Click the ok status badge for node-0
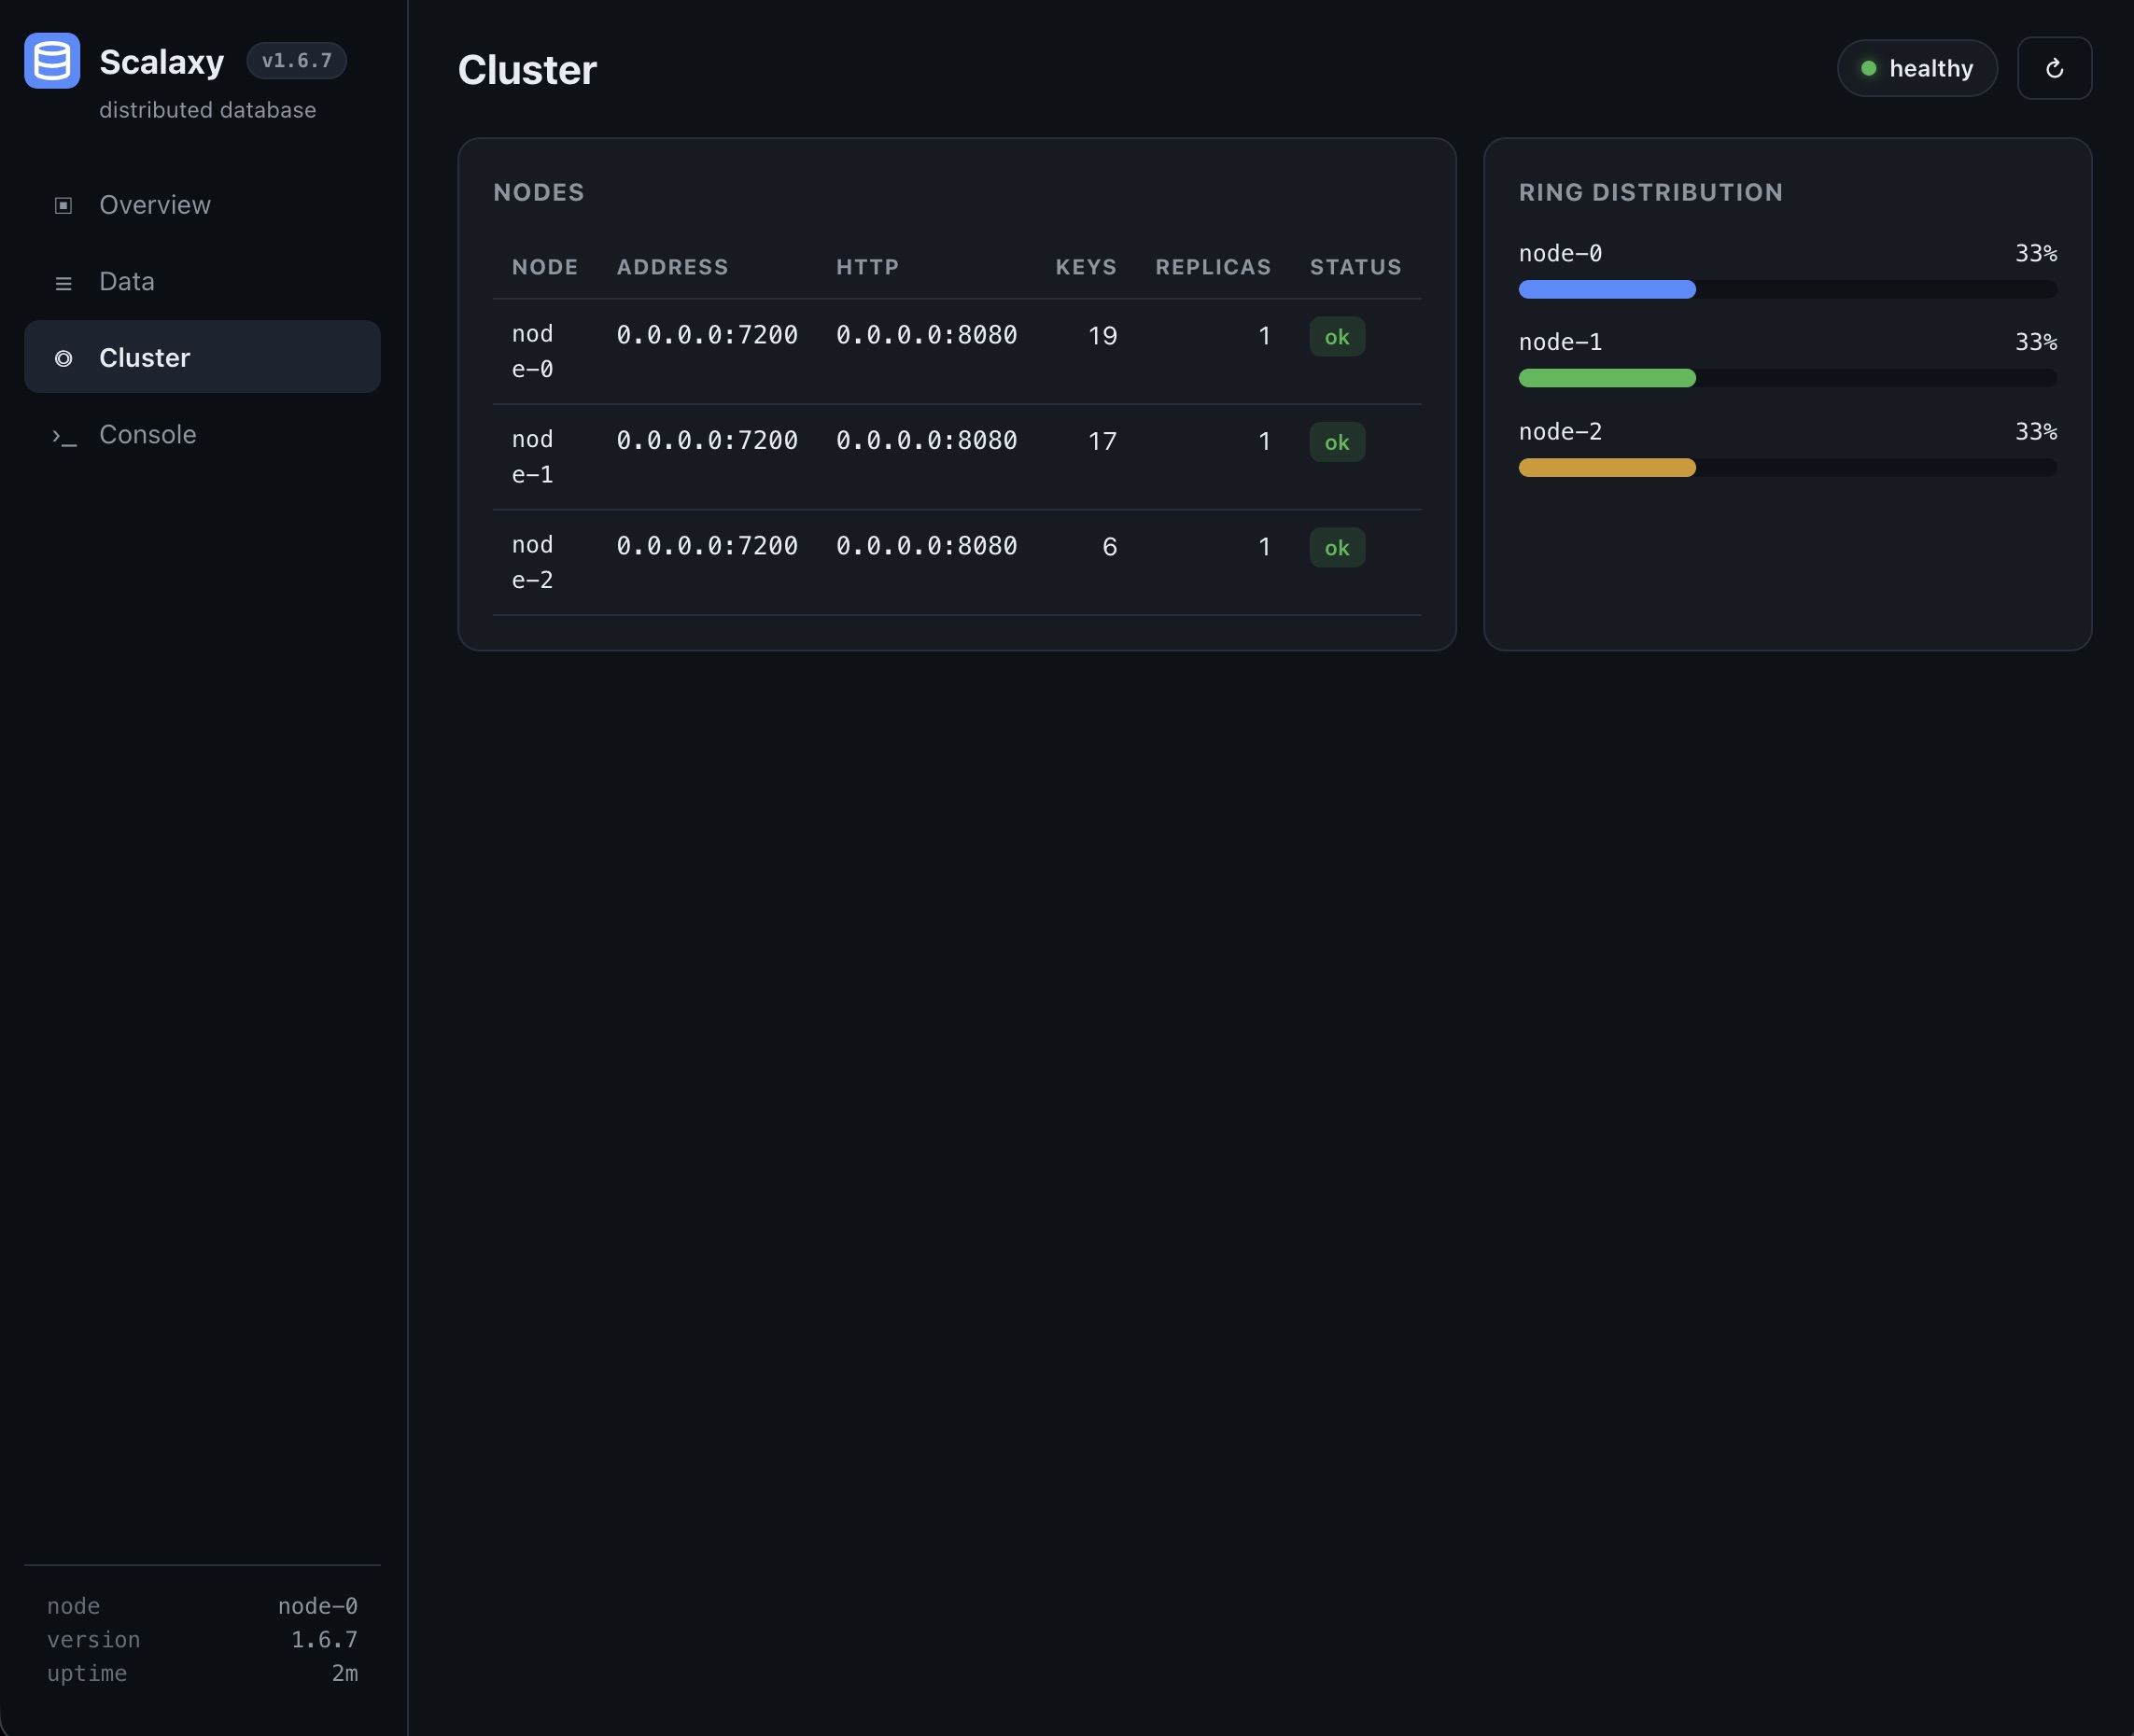Screen dimensions: 2134x1736 coord(1337,337)
